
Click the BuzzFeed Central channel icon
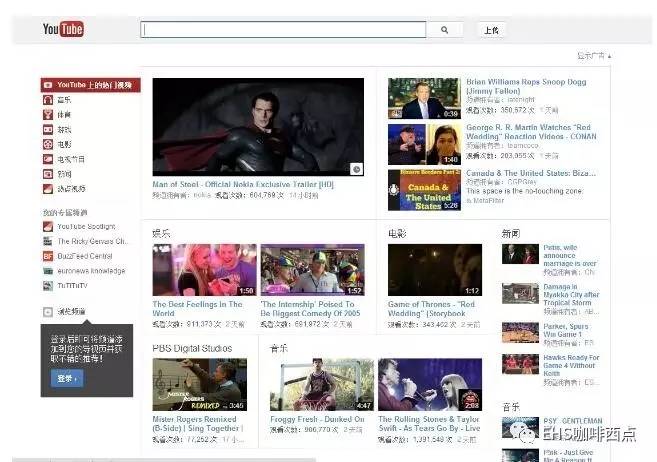(47, 256)
